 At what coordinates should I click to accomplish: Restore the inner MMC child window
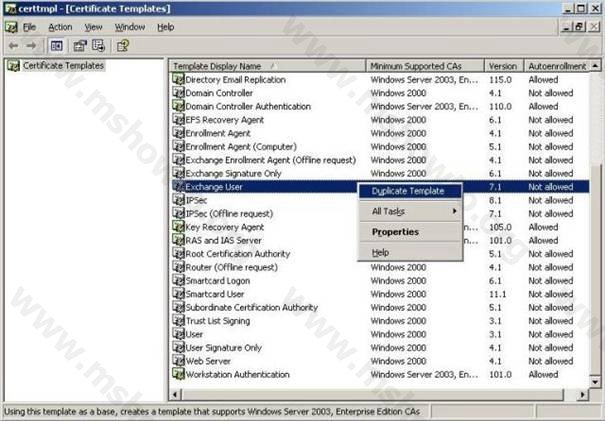pos(580,26)
